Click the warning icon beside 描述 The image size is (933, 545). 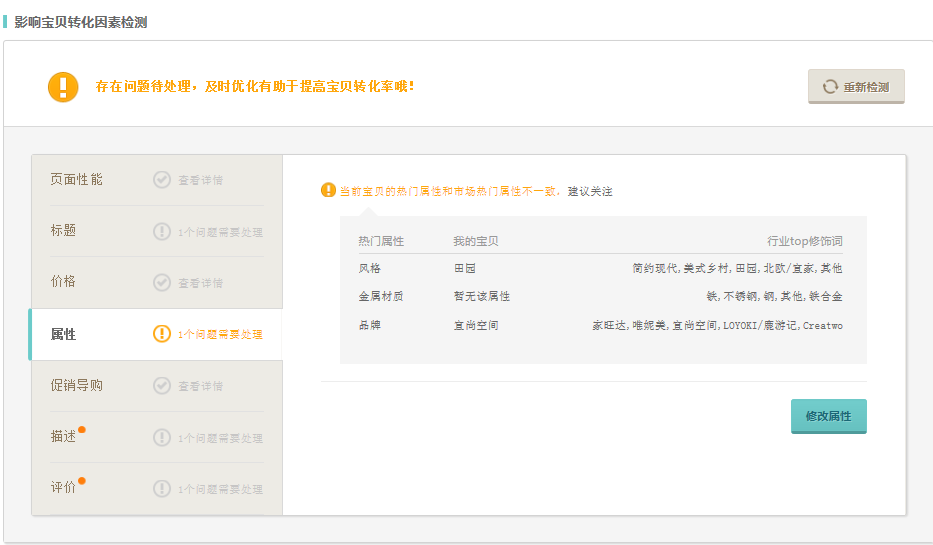click(162, 437)
